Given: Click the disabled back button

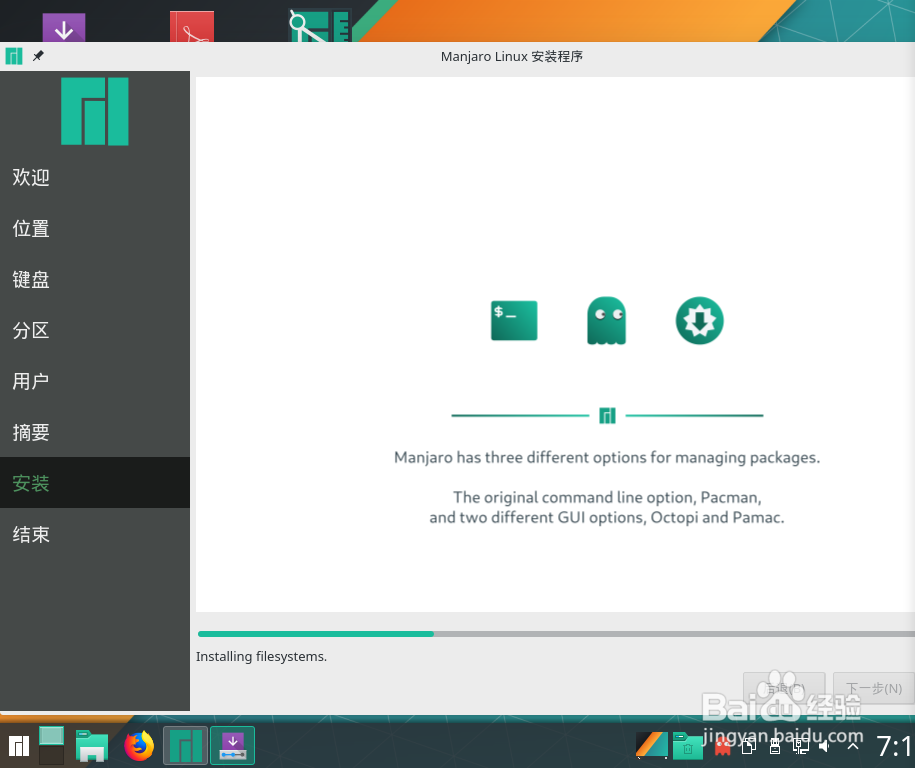Looking at the screenshot, I should pyautogui.click(x=784, y=688).
